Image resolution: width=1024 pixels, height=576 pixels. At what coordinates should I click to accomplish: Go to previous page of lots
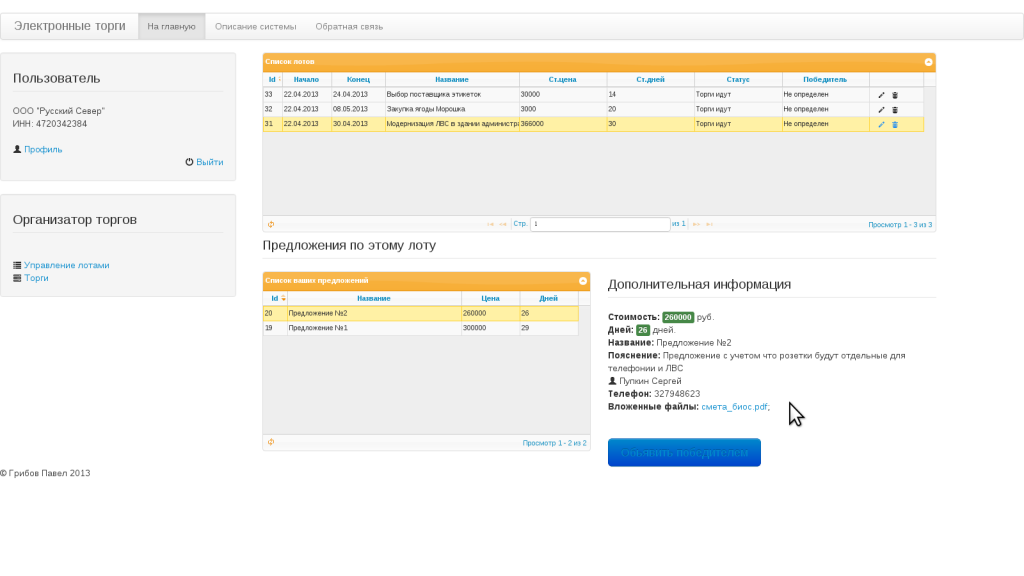[503, 224]
